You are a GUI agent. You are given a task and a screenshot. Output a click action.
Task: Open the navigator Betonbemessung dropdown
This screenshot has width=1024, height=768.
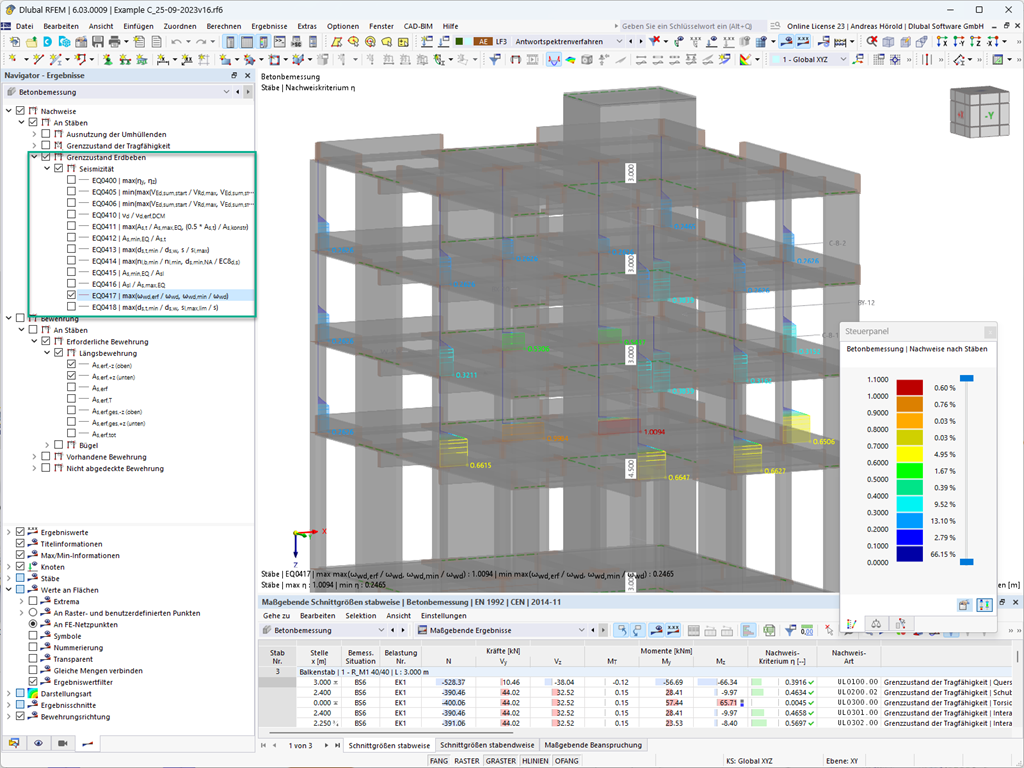click(227, 92)
